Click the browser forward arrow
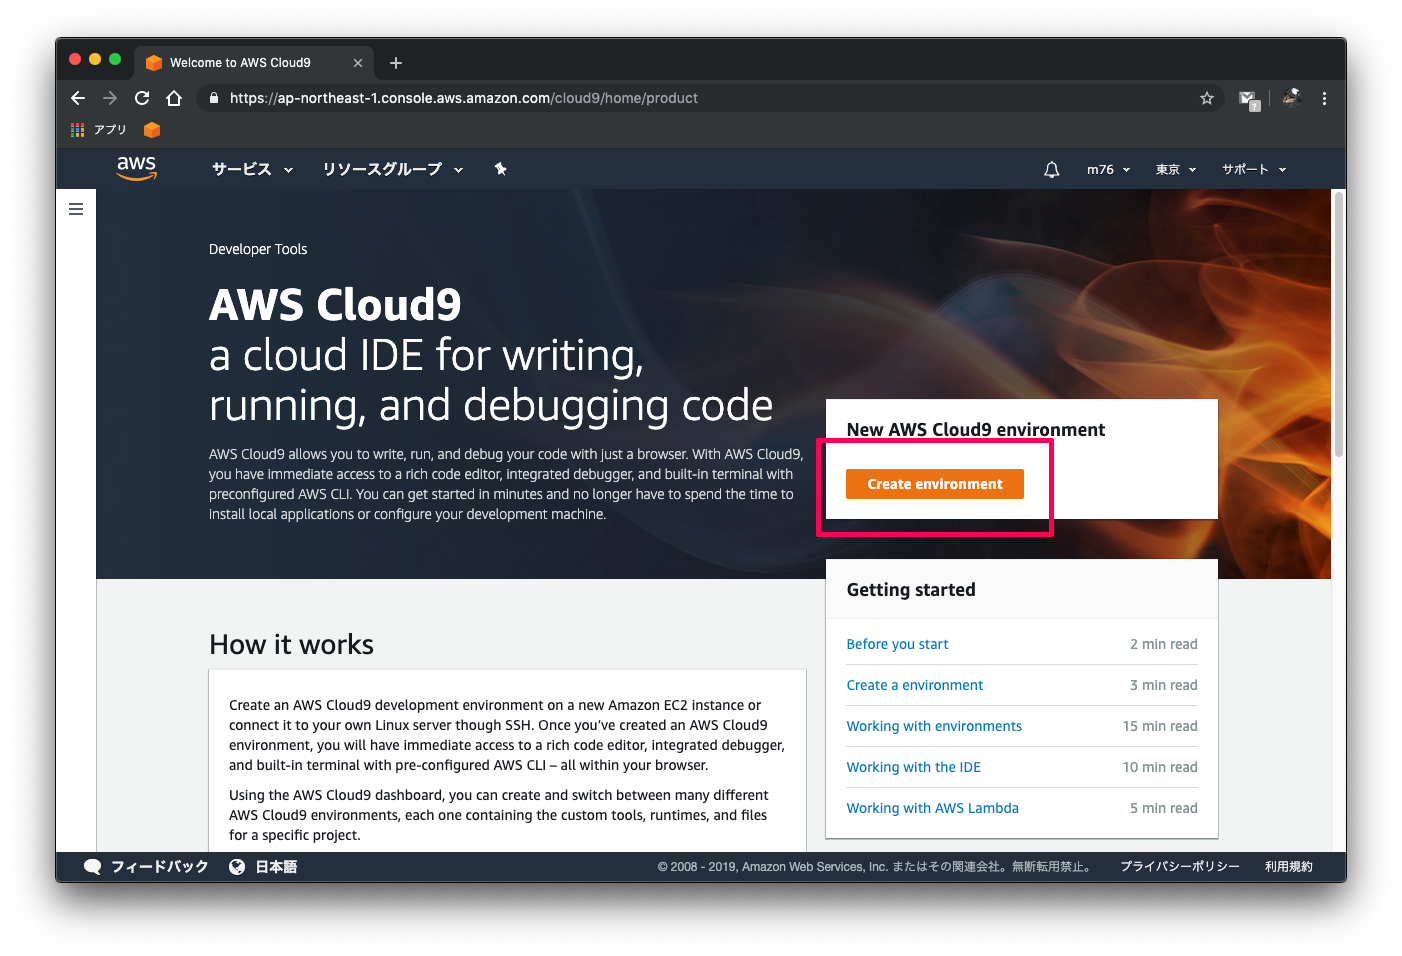The image size is (1402, 956). point(110,98)
